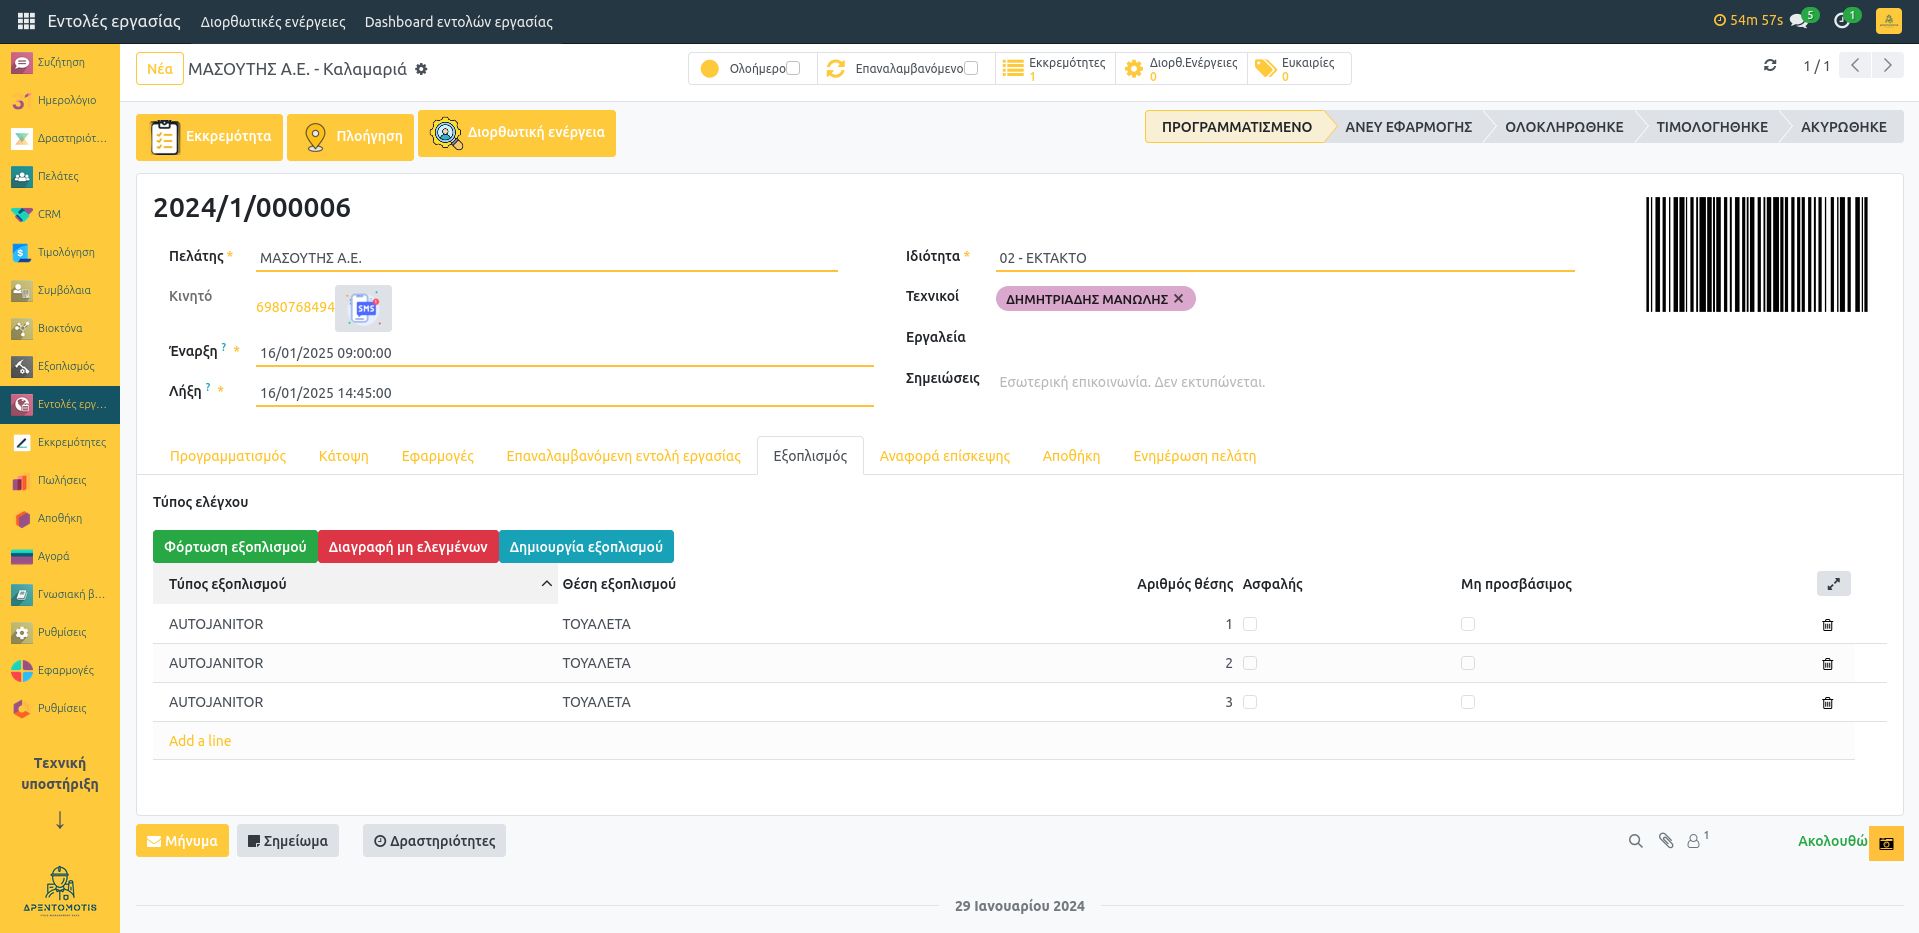This screenshot has height=933, width=1919.
Task: Click the camera button in chatter
Action: pos(1886,843)
